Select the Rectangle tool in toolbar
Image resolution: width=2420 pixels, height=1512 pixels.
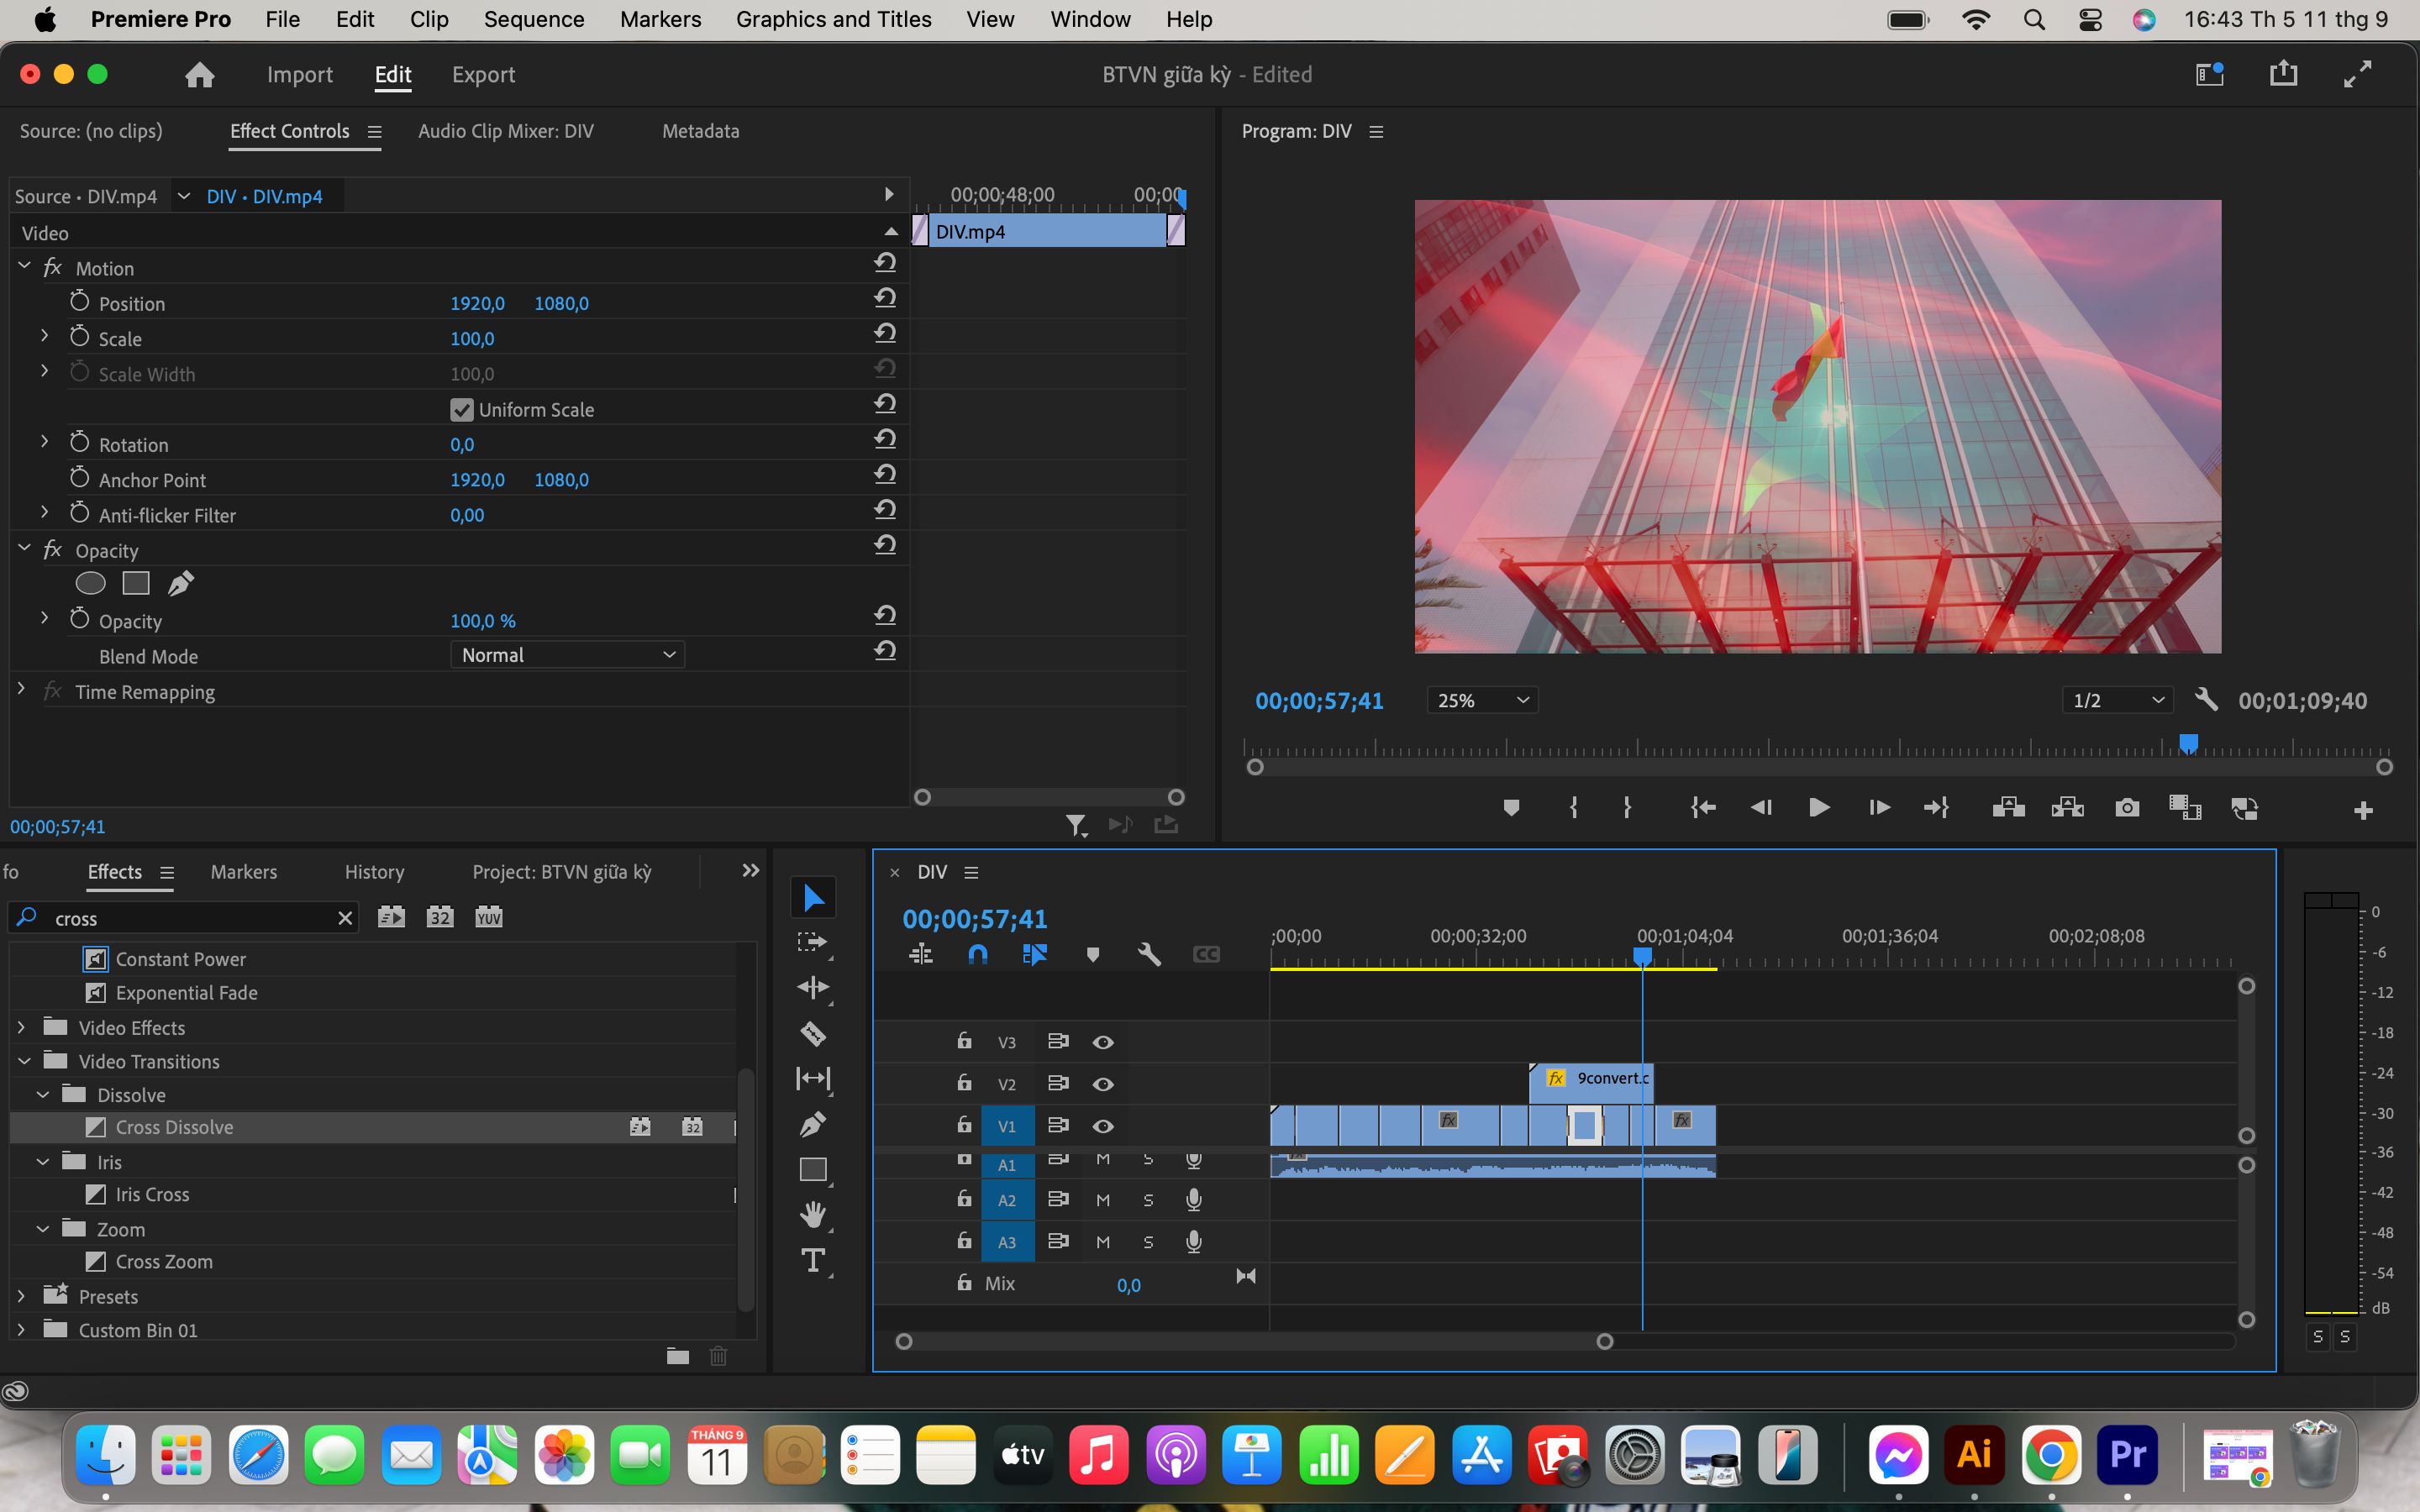click(x=813, y=1169)
